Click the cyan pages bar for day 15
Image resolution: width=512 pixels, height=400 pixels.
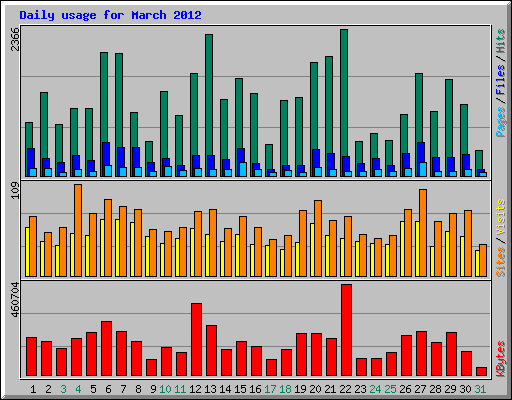243,169
